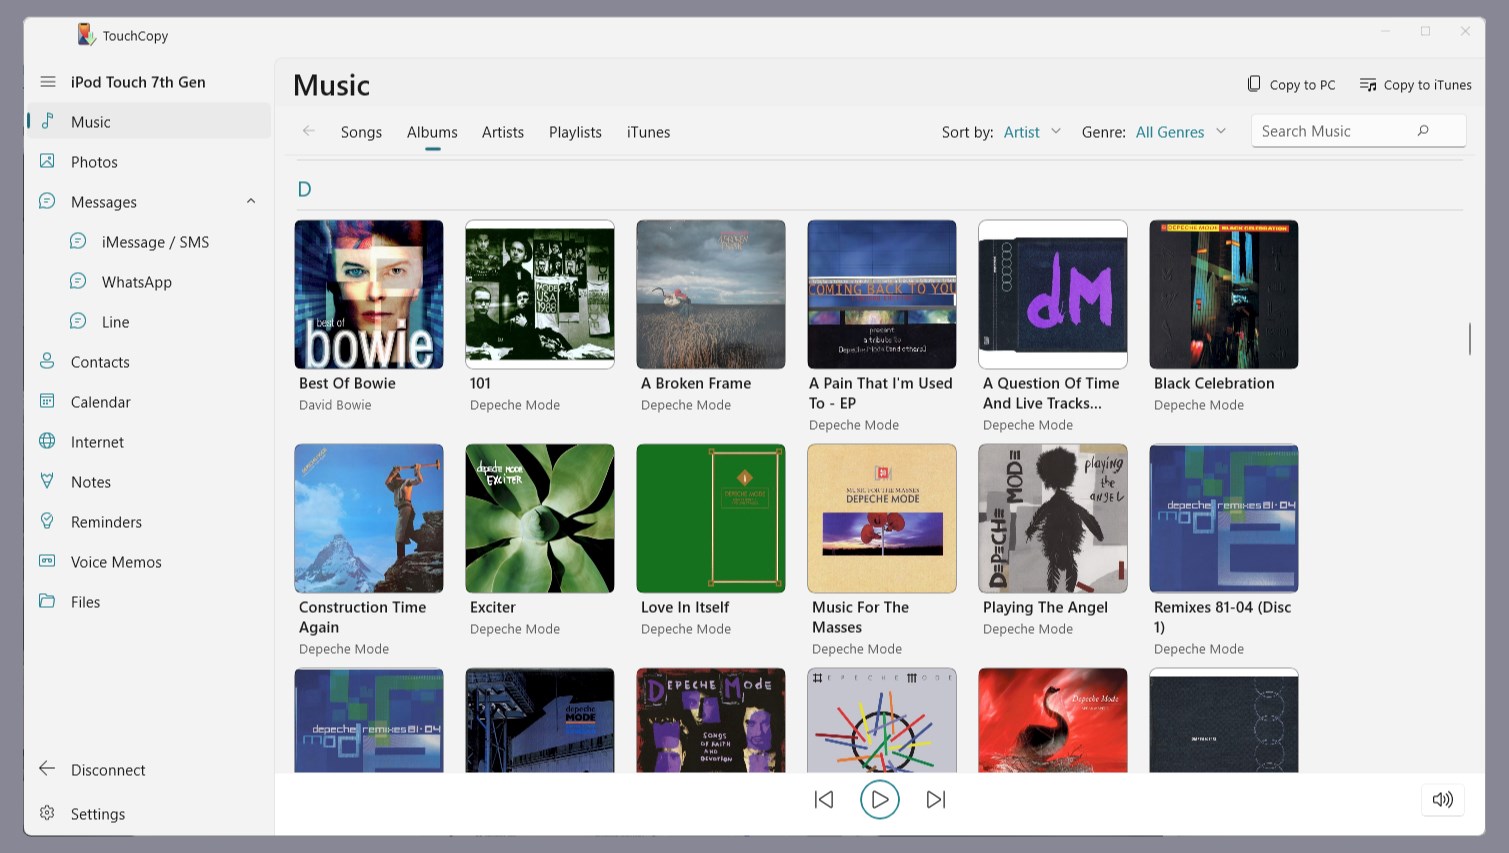Click the Settings gear icon
Image resolution: width=1509 pixels, height=853 pixels.
point(47,813)
